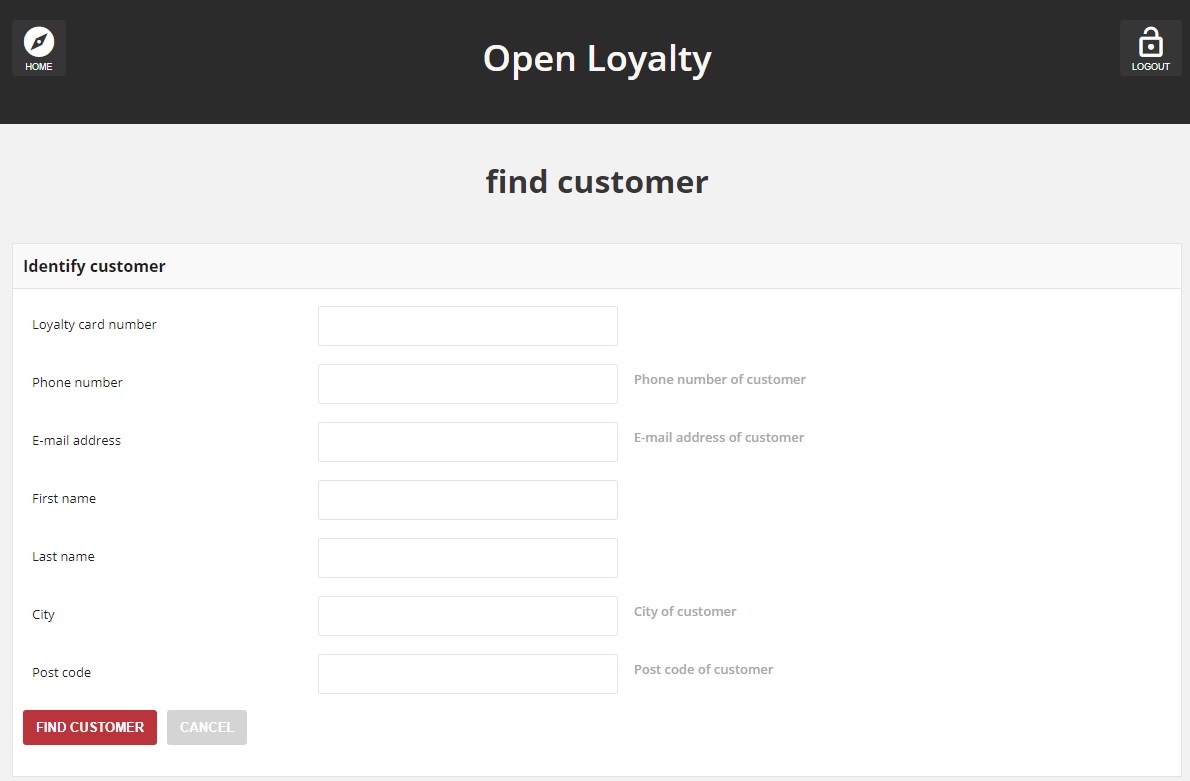The height and width of the screenshot is (781, 1190).
Task: Click the Open Loyalty header title
Action: pyautogui.click(x=597, y=59)
